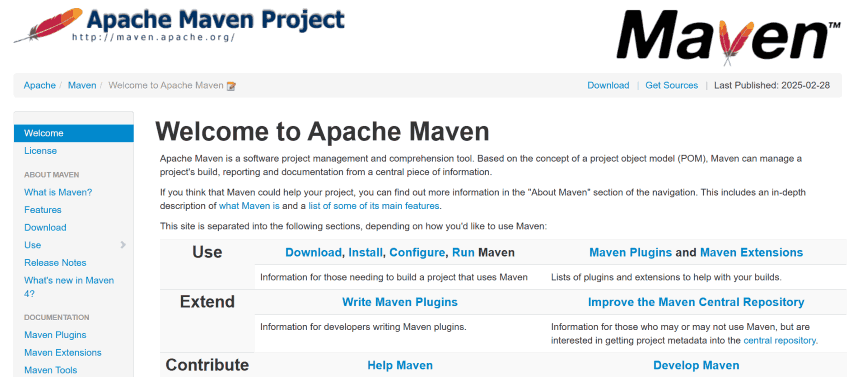
Task: Open Maven Extensions link in the table
Action: [x=752, y=253]
